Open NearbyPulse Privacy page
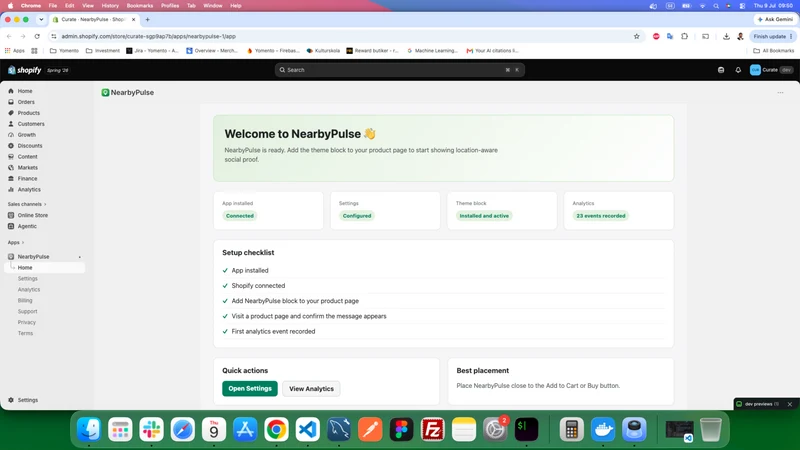 click(27, 322)
